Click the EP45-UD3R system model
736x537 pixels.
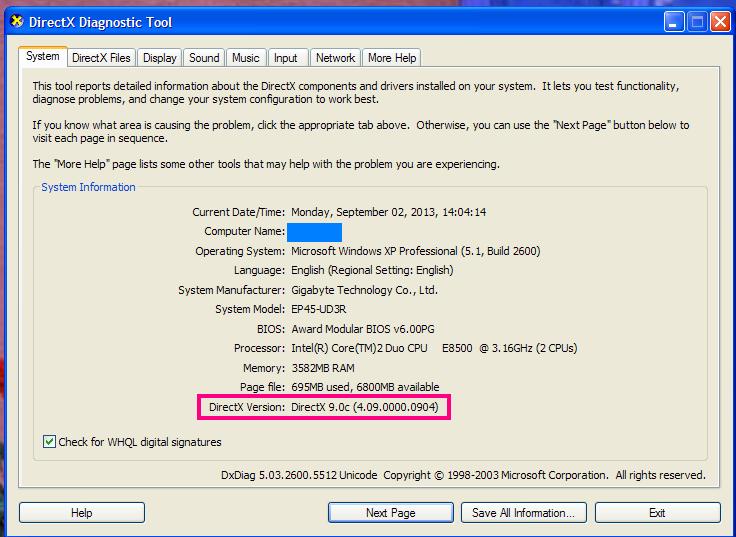click(319, 309)
